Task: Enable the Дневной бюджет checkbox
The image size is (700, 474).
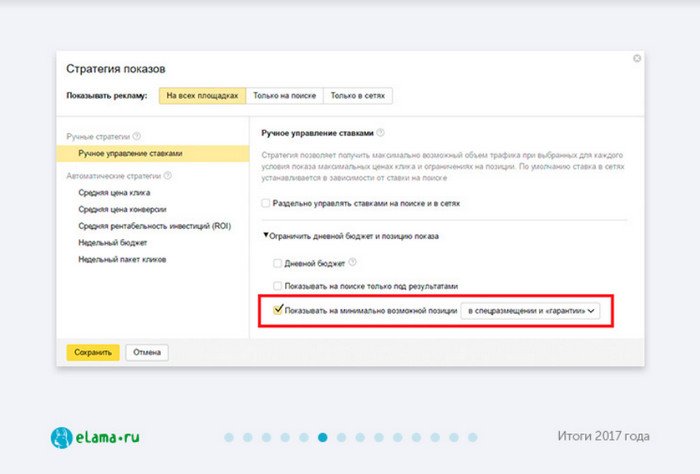Action: (x=277, y=263)
